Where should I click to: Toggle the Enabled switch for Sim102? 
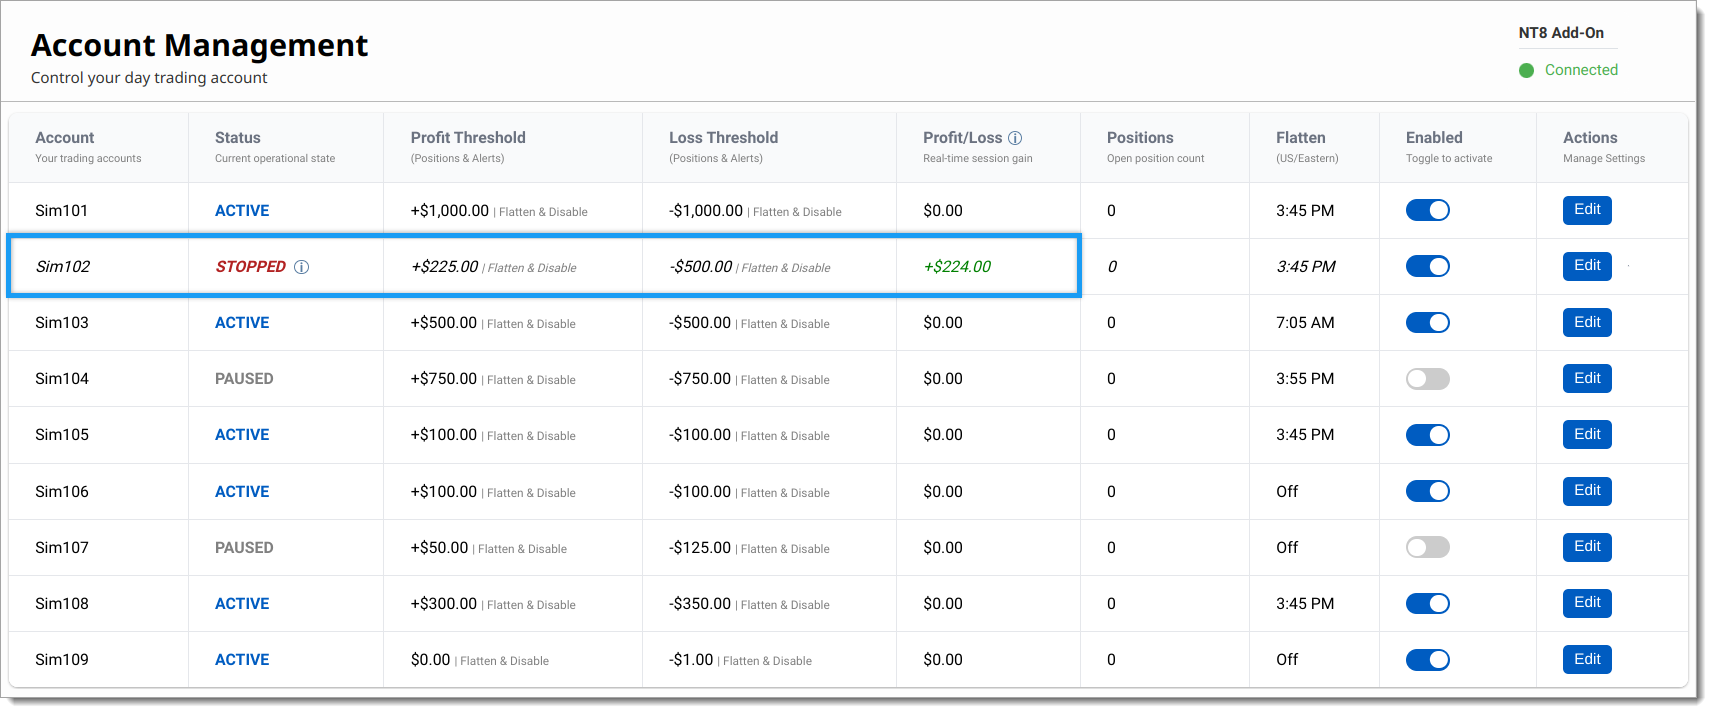[1427, 266]
